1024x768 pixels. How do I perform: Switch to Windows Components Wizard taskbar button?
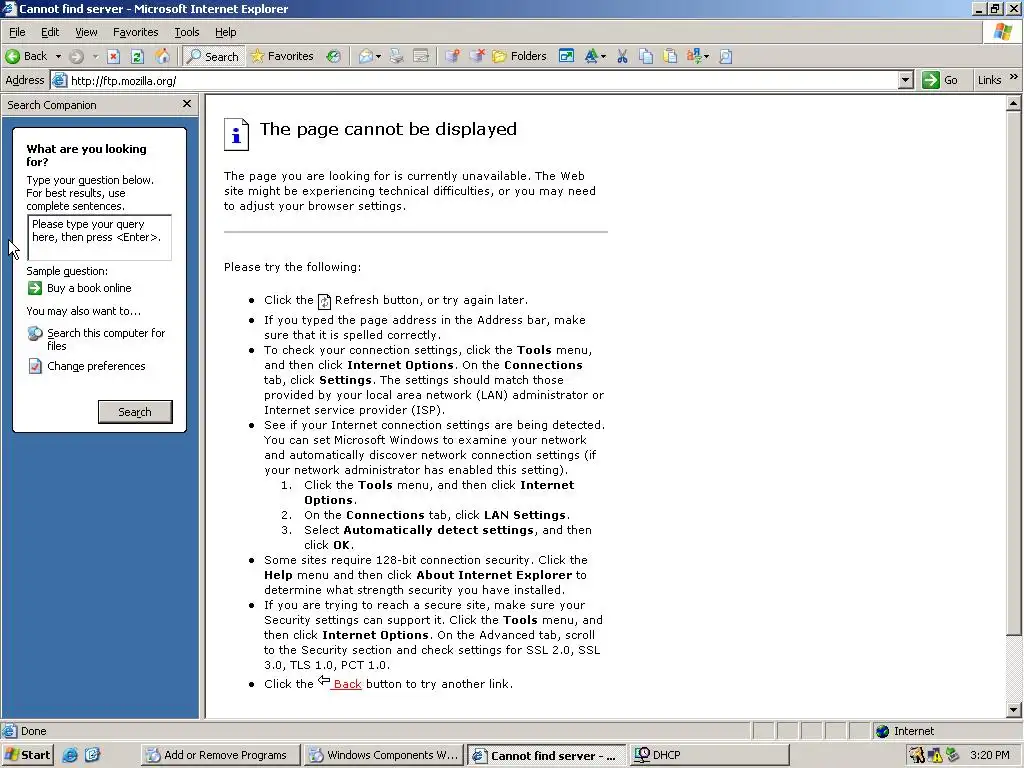384,755
